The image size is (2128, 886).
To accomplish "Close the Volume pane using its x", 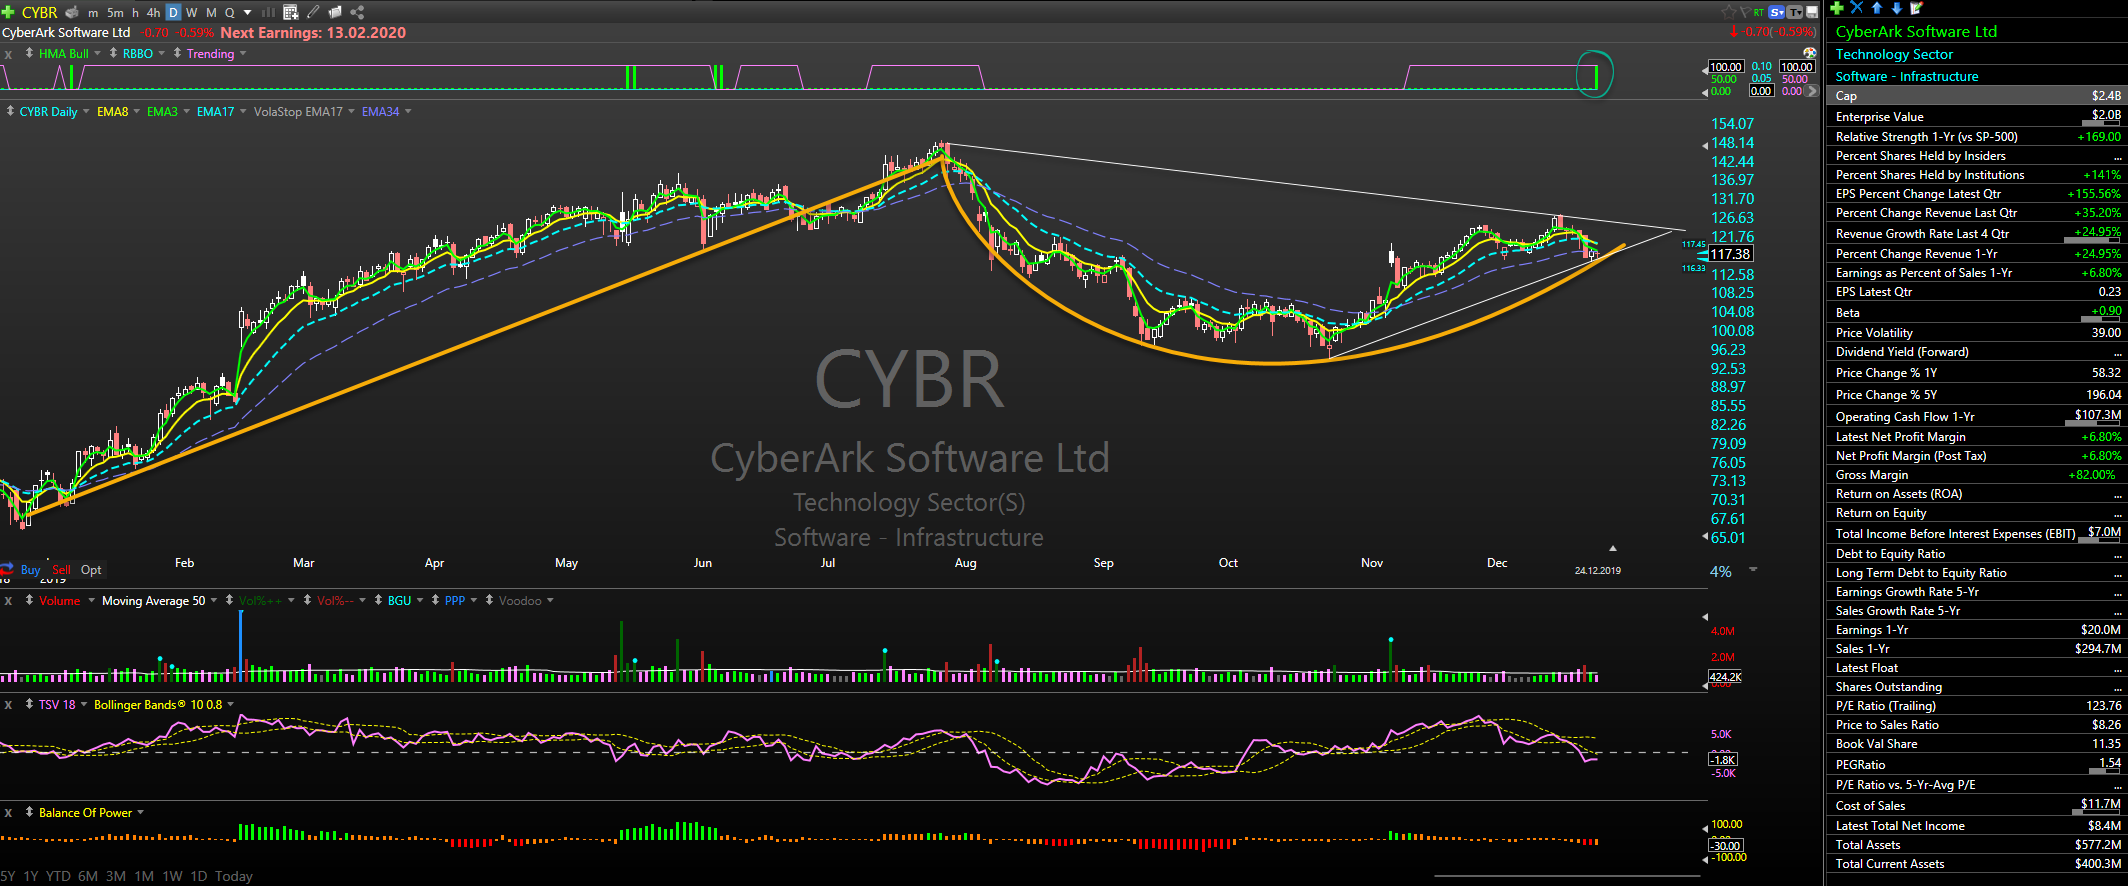I will 8,601.
